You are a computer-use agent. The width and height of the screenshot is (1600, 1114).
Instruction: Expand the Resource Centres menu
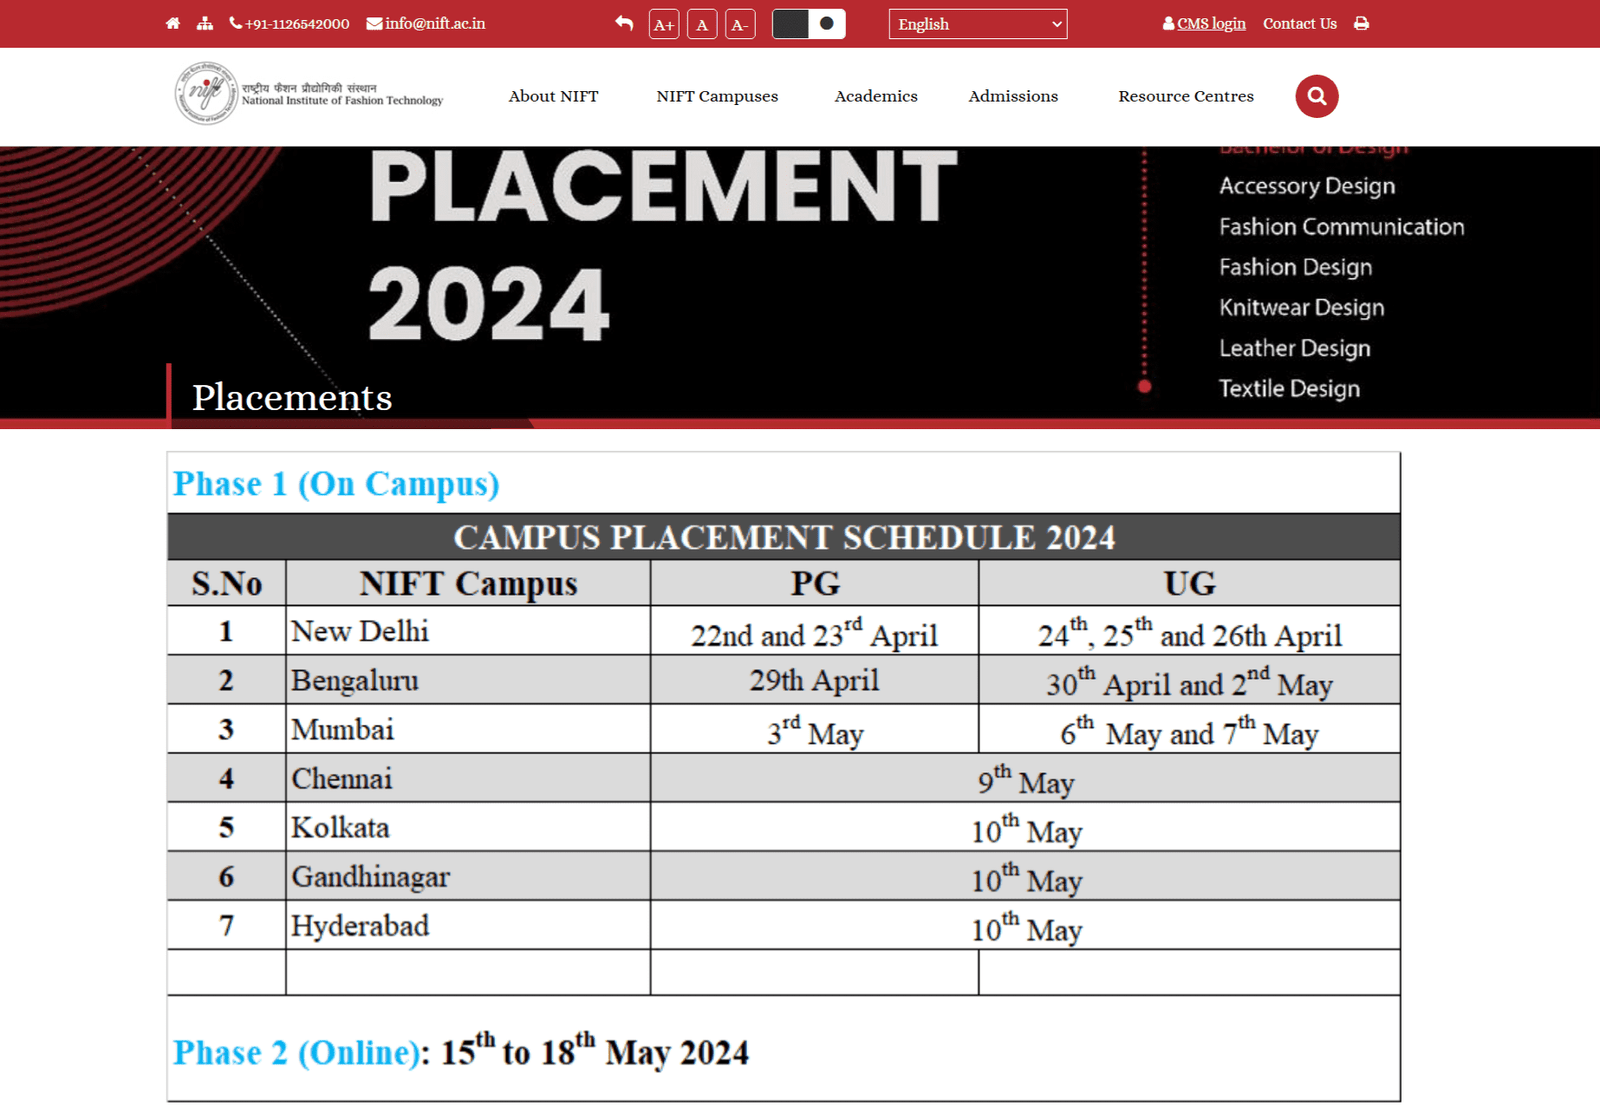tap(1186, 96)
